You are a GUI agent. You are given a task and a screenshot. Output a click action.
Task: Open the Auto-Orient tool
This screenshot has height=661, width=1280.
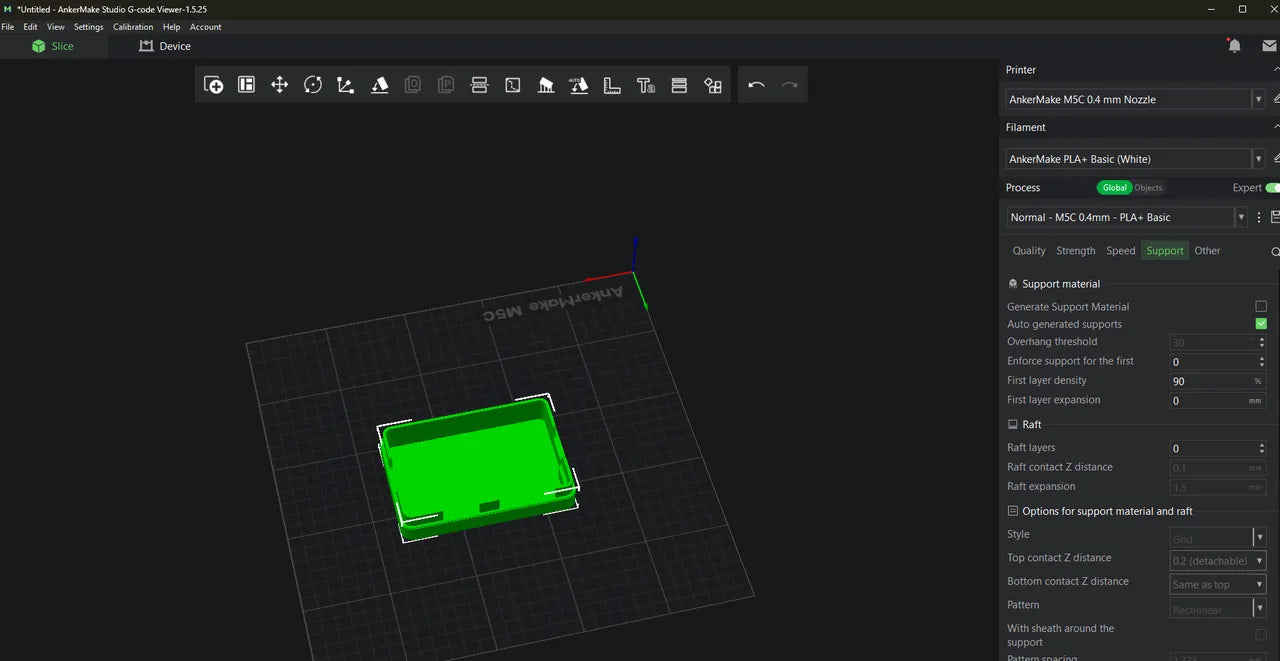pos(579,85)
